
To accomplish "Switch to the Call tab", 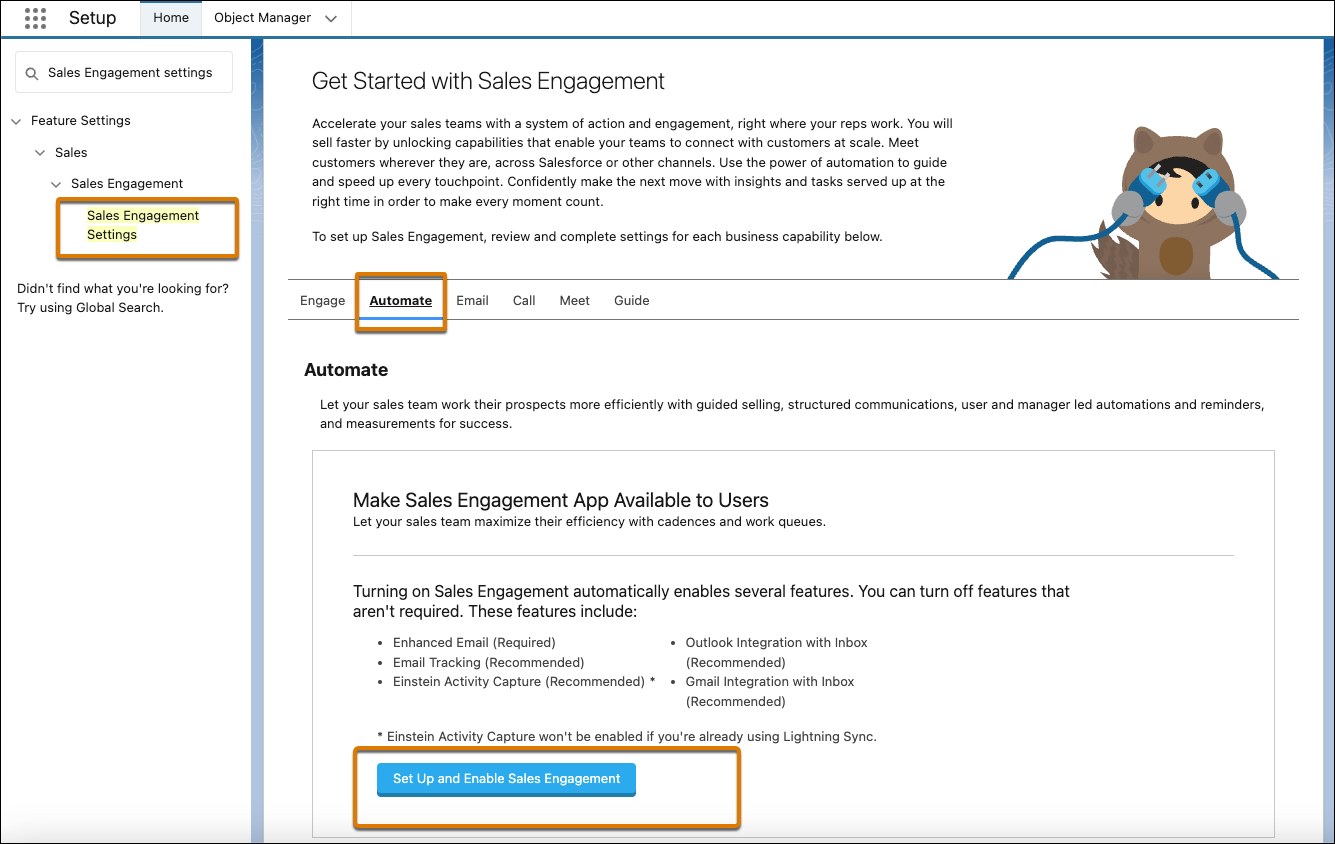I will [x=524, y=300].
